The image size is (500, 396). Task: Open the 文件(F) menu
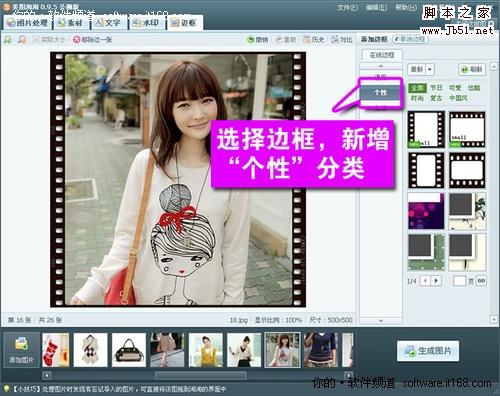(347, 7)
